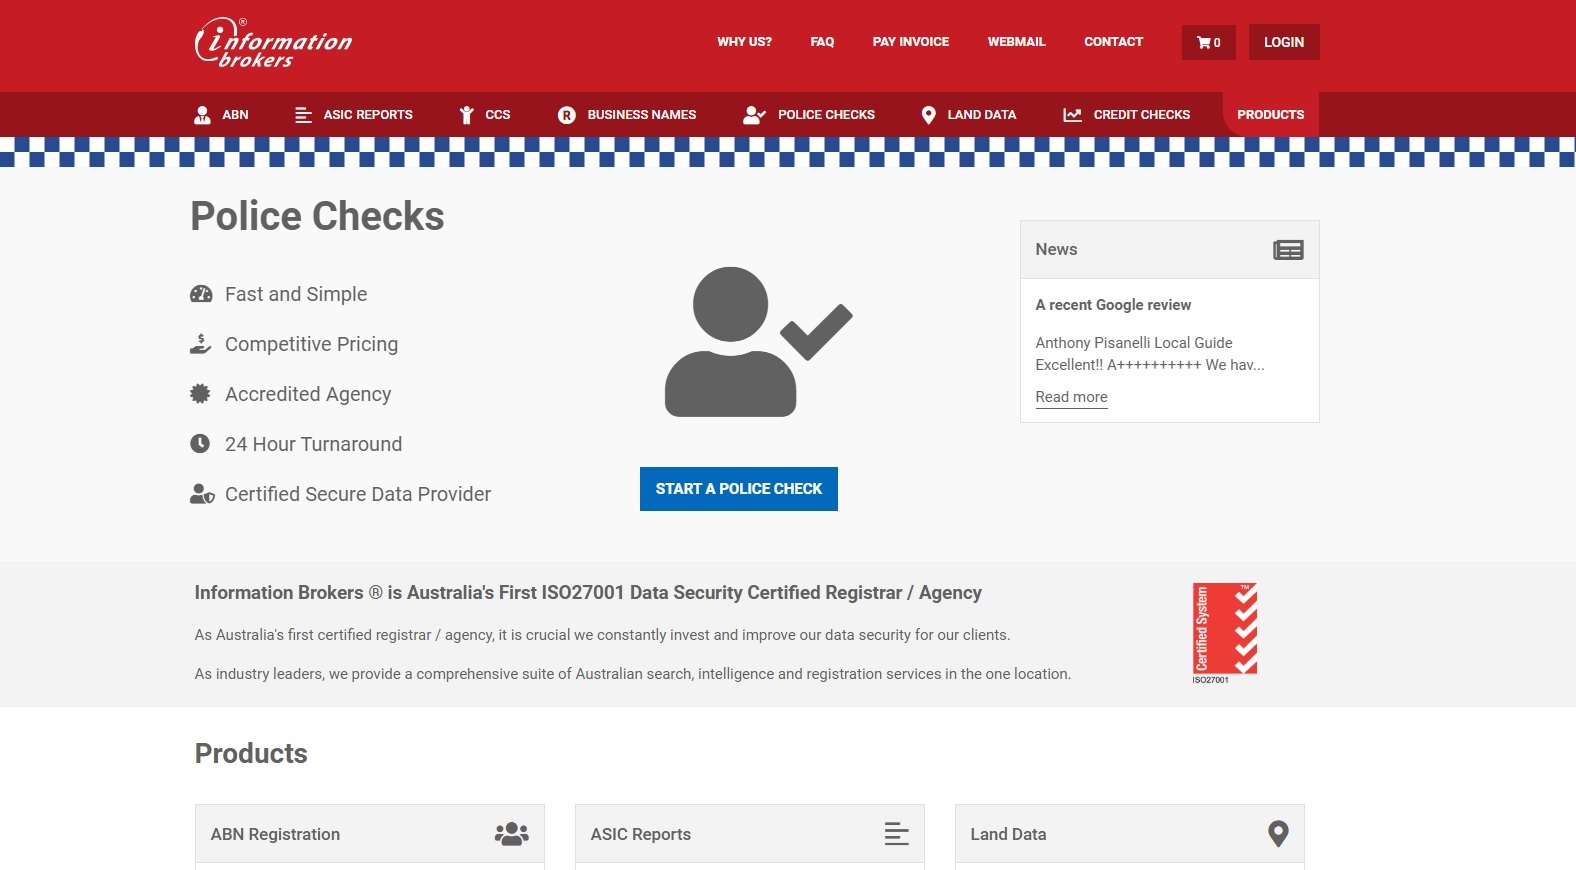Viewport: 1576px width, 870px height.
Task: Click the '24 Hour Turnaround' text
Action: 313,444
